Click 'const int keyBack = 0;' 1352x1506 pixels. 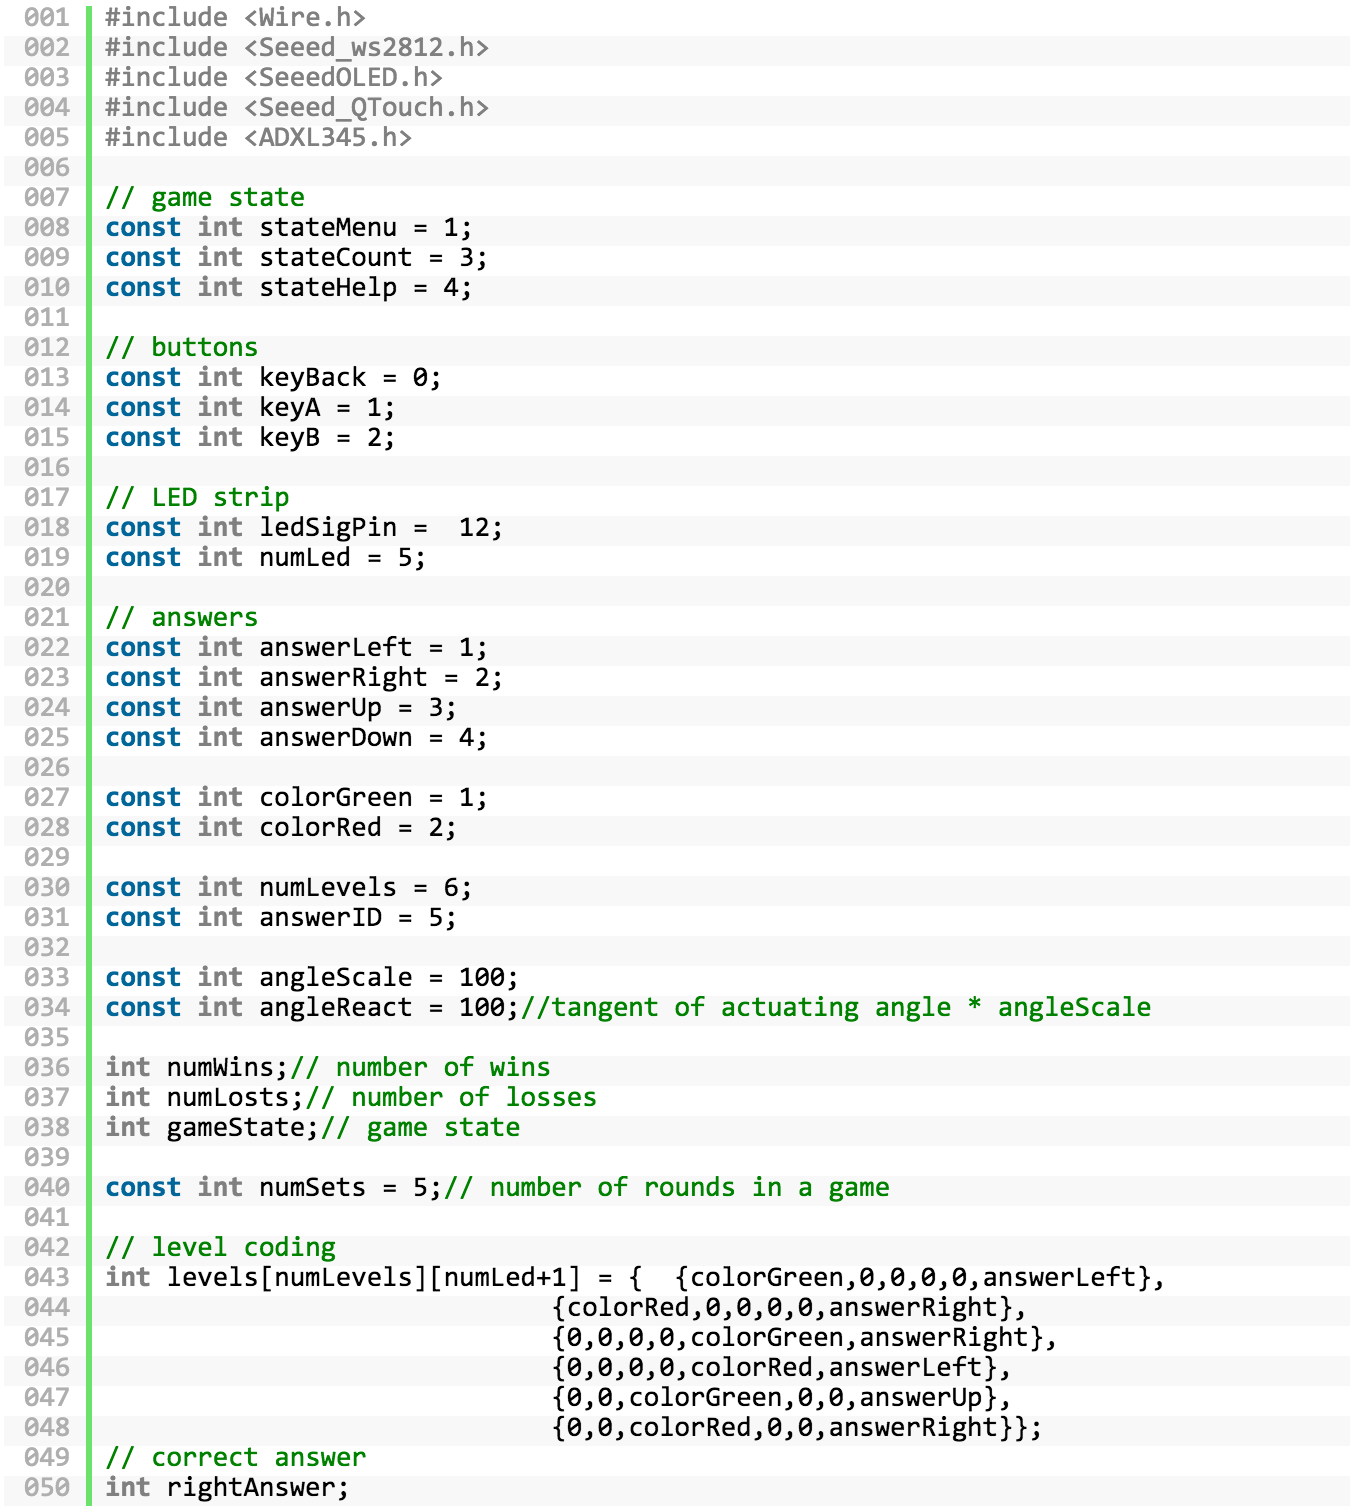click(x=274, y=377)
